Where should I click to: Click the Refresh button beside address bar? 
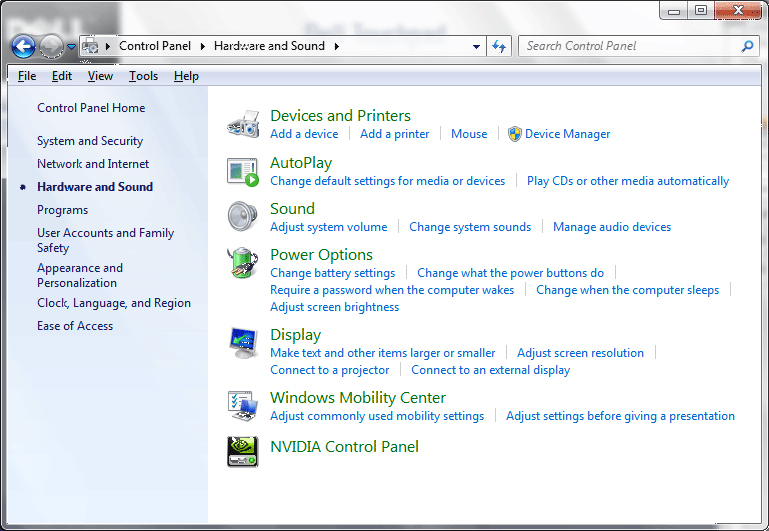click(499, 46)
